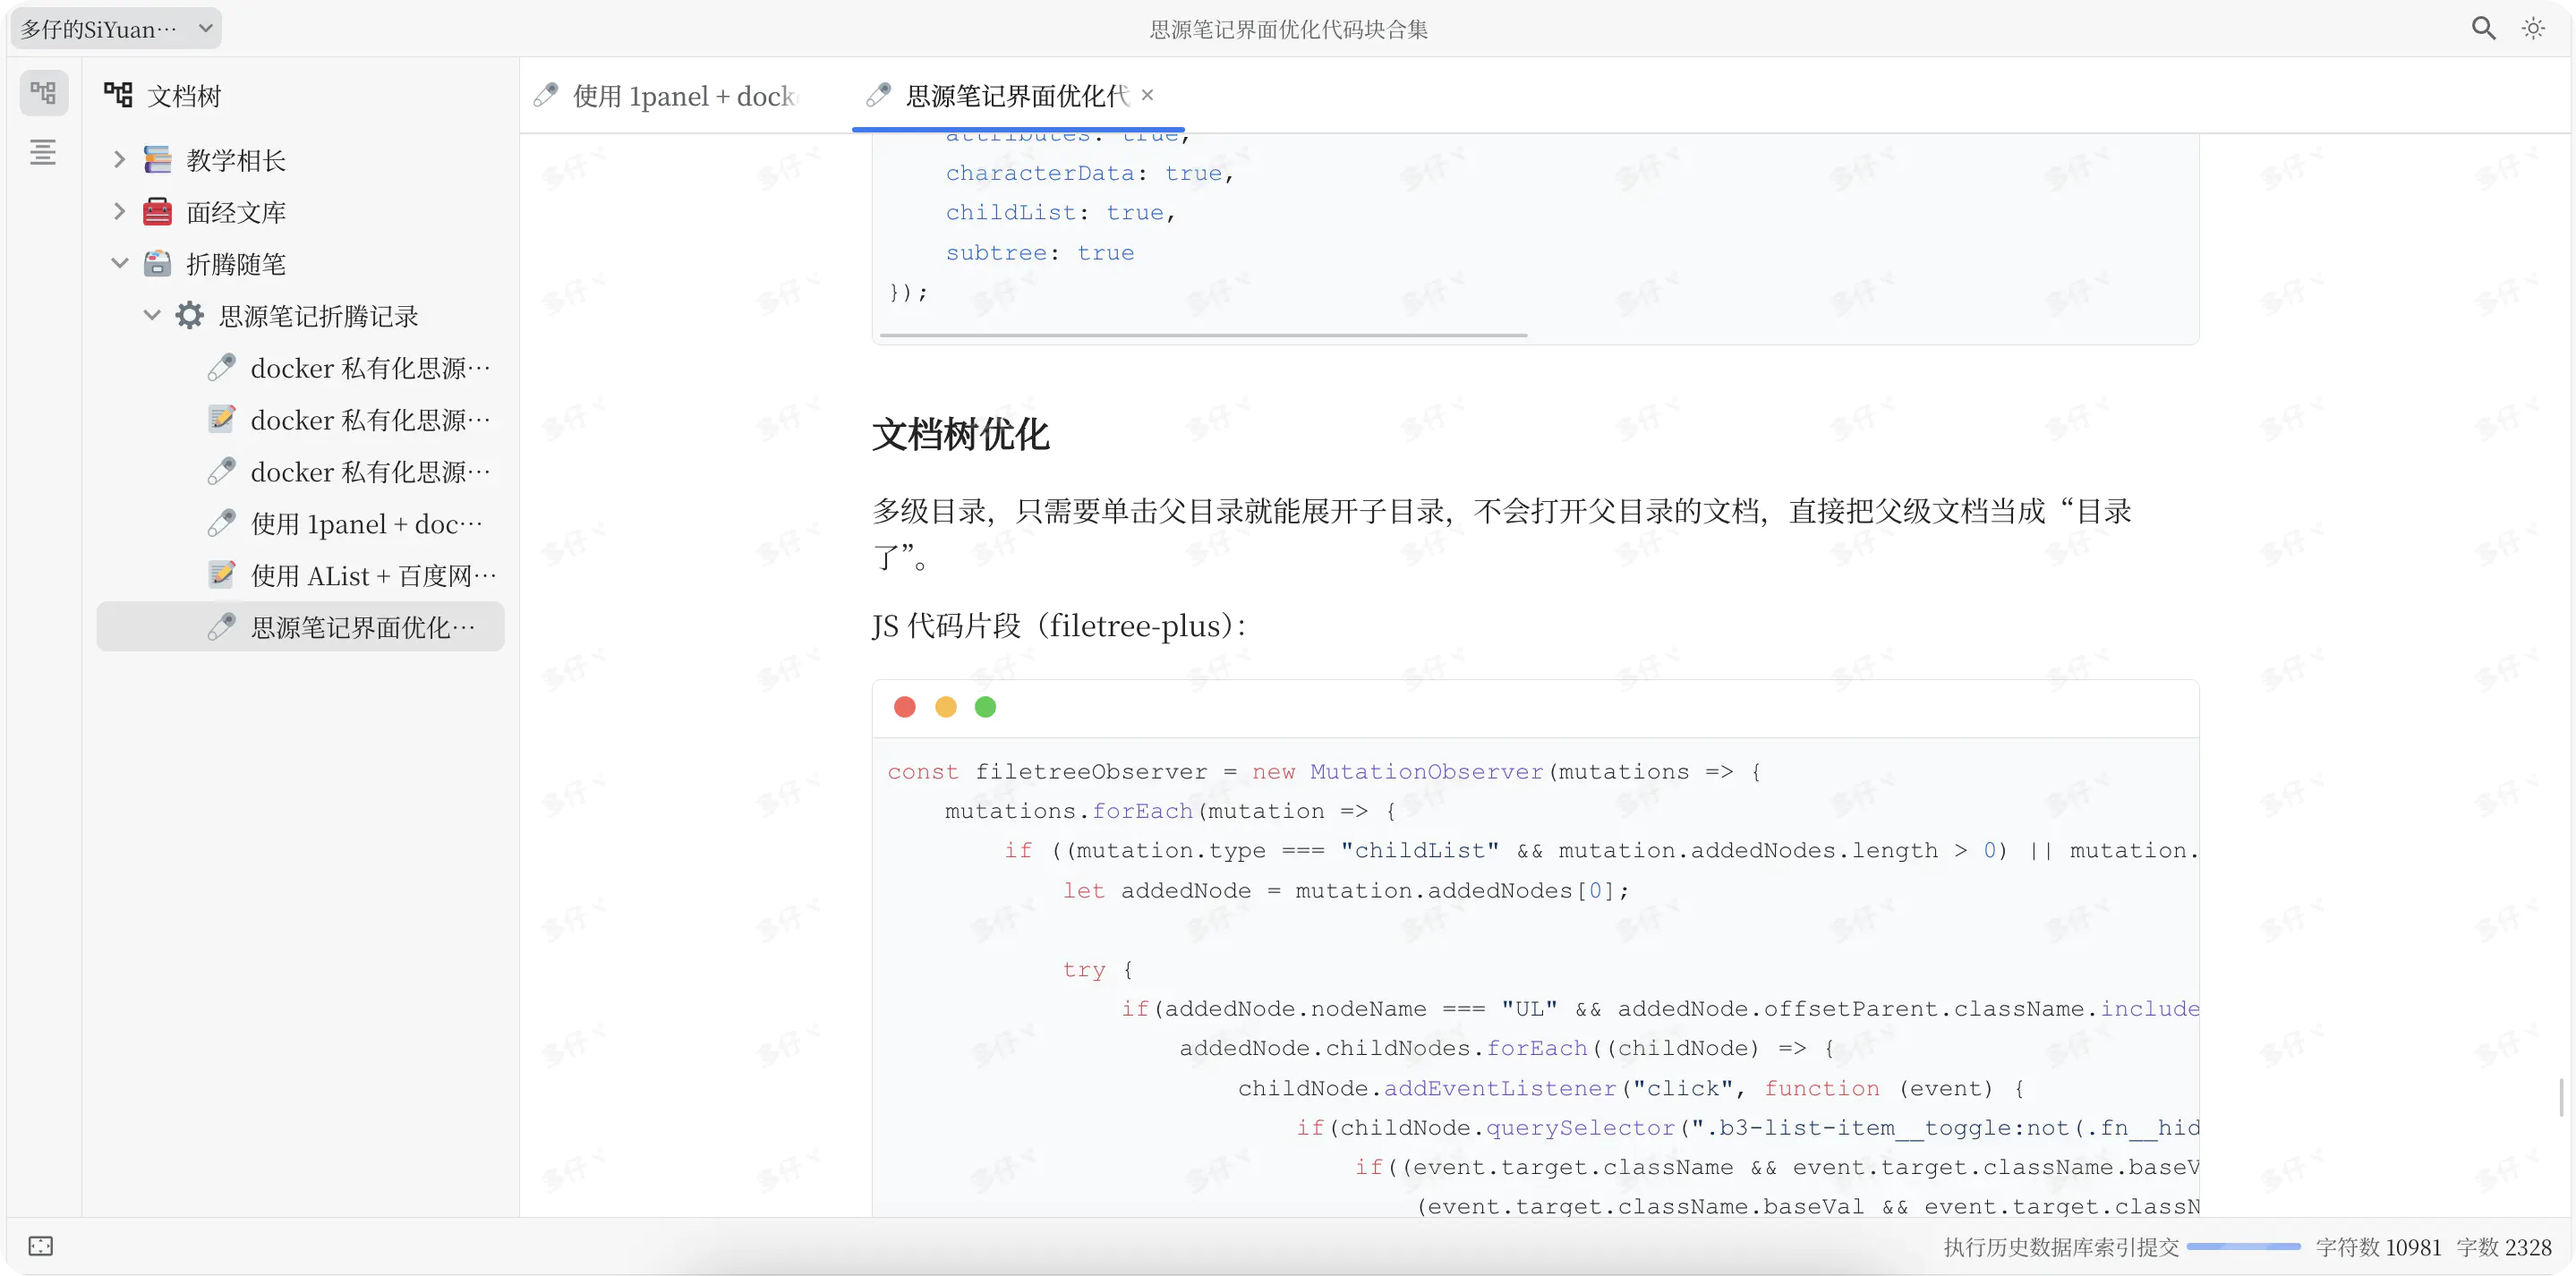
Task: Click the search icon in the top bar
Action: (x=2484, y=28)
